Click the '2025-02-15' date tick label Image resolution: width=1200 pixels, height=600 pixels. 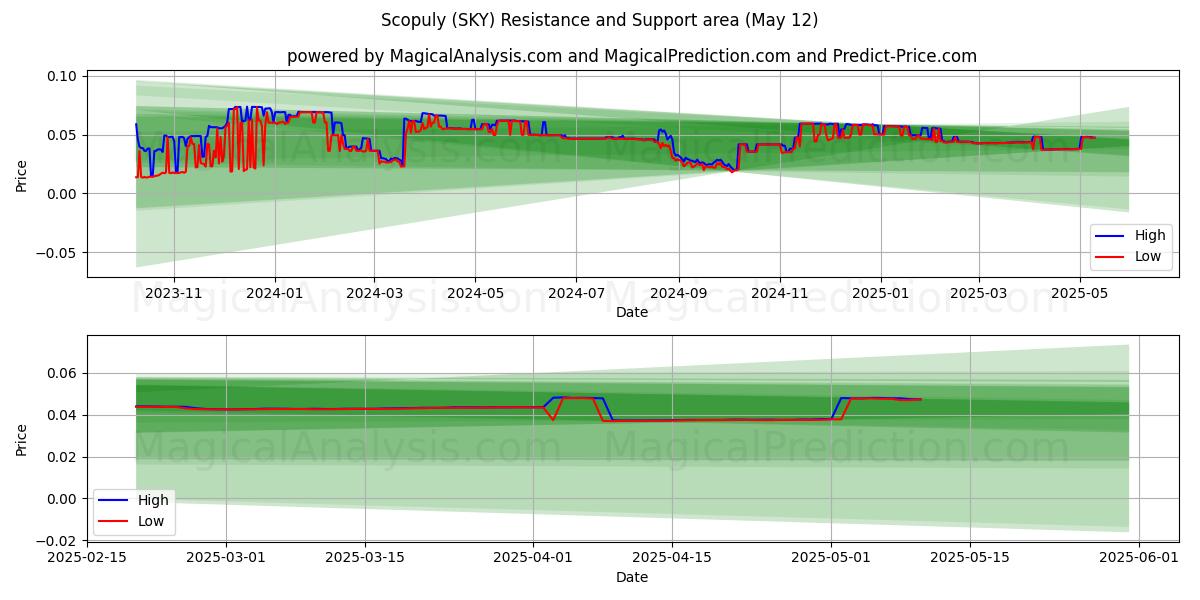tap(87, 558)
